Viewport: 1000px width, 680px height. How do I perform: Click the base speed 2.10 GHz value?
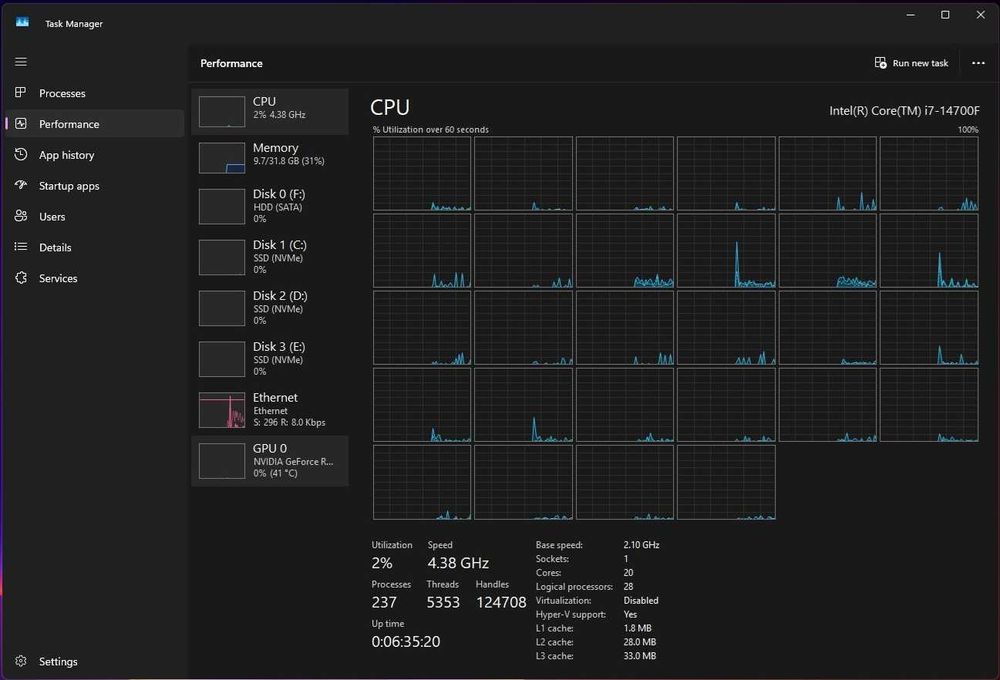642,545
